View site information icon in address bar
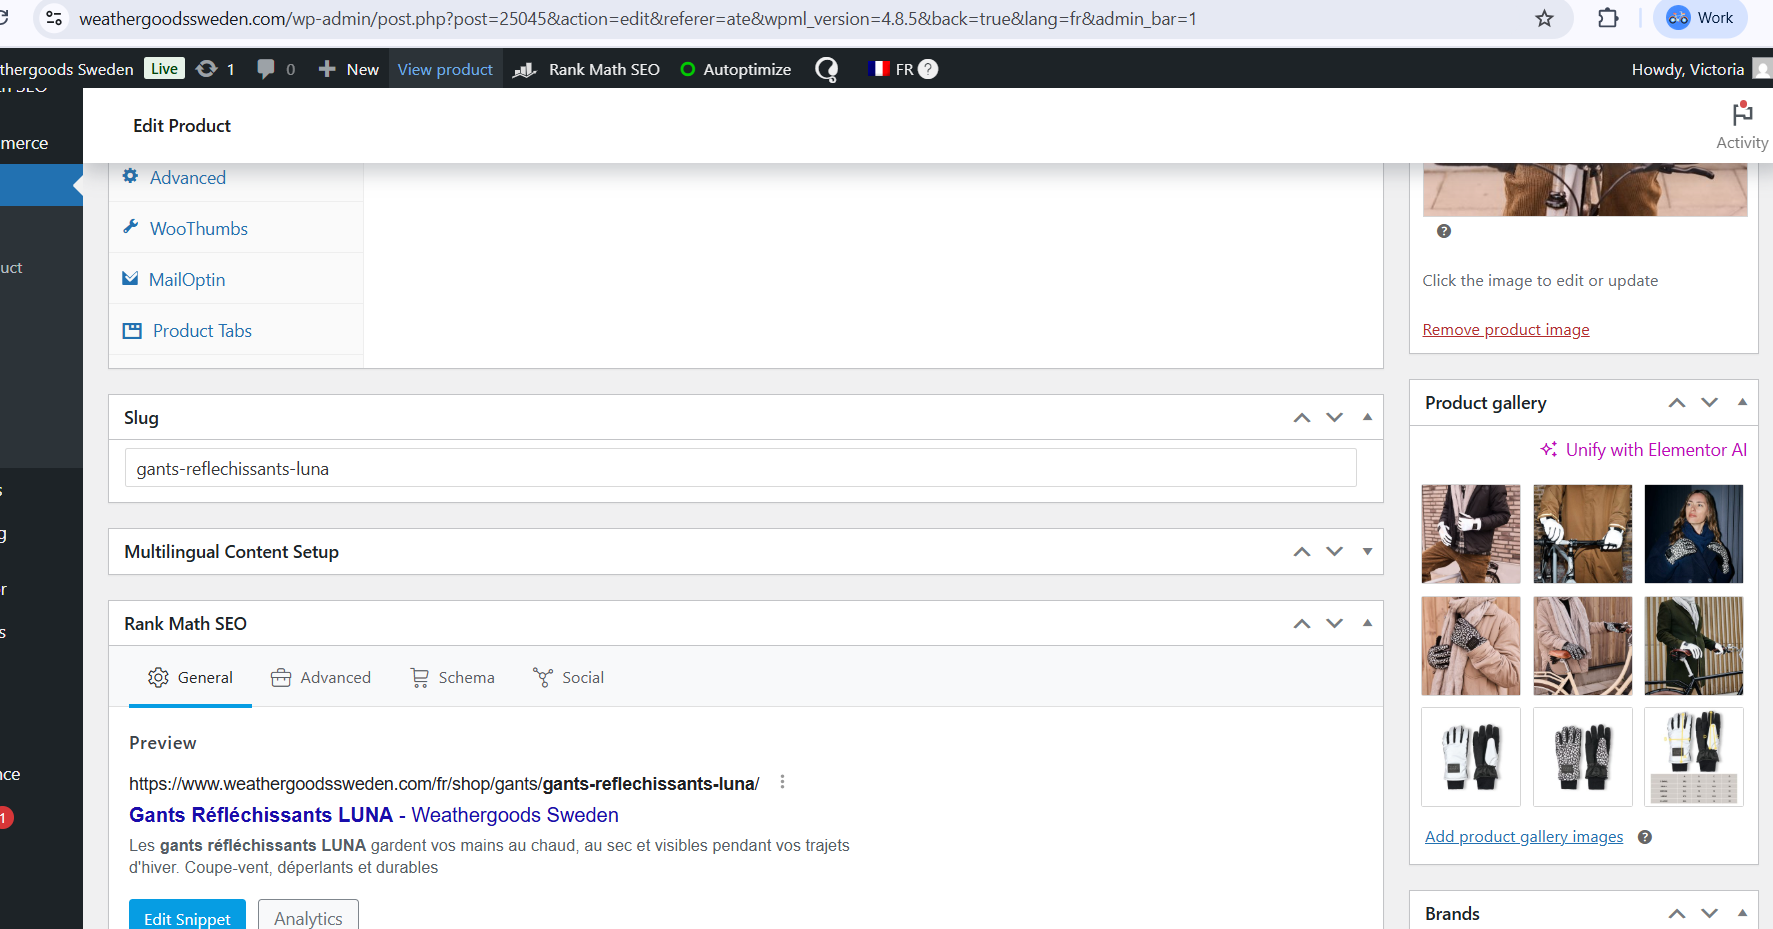Viewport: 1773px width, 929px height. pos(55,19)
